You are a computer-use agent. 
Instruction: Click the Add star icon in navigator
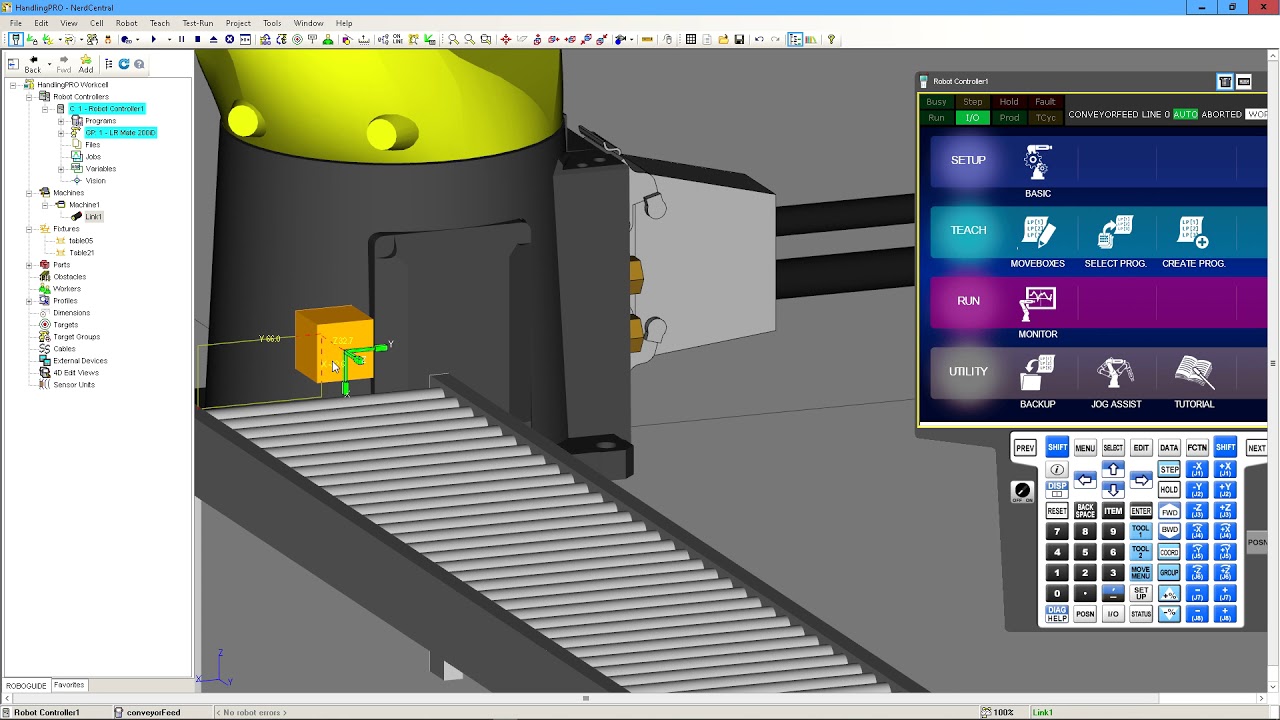pos(86,65)
